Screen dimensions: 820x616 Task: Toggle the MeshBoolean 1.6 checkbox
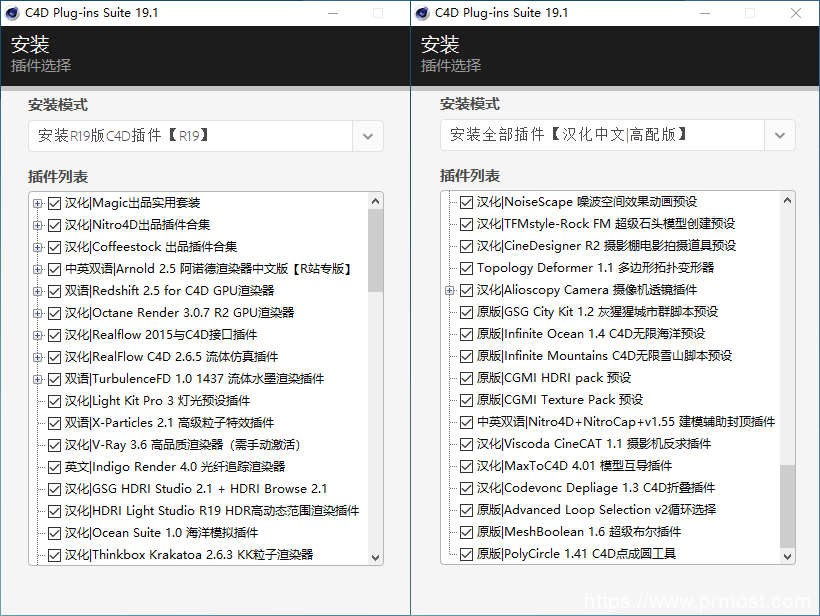point(466,532)
